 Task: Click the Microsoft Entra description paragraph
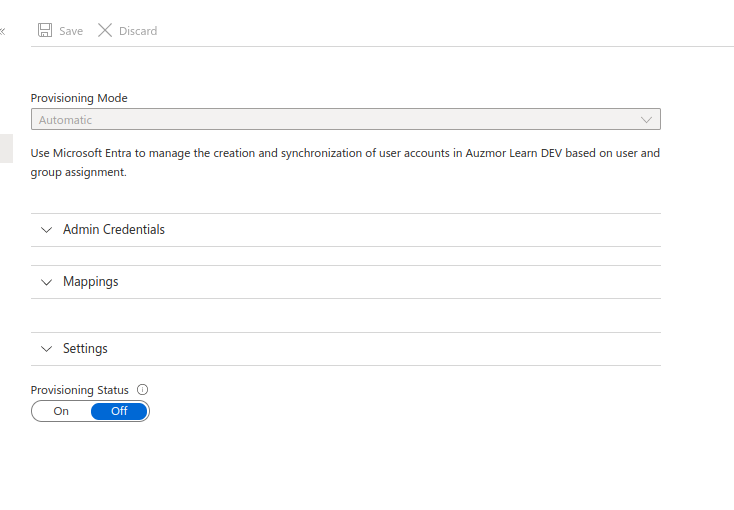[345, 163]
